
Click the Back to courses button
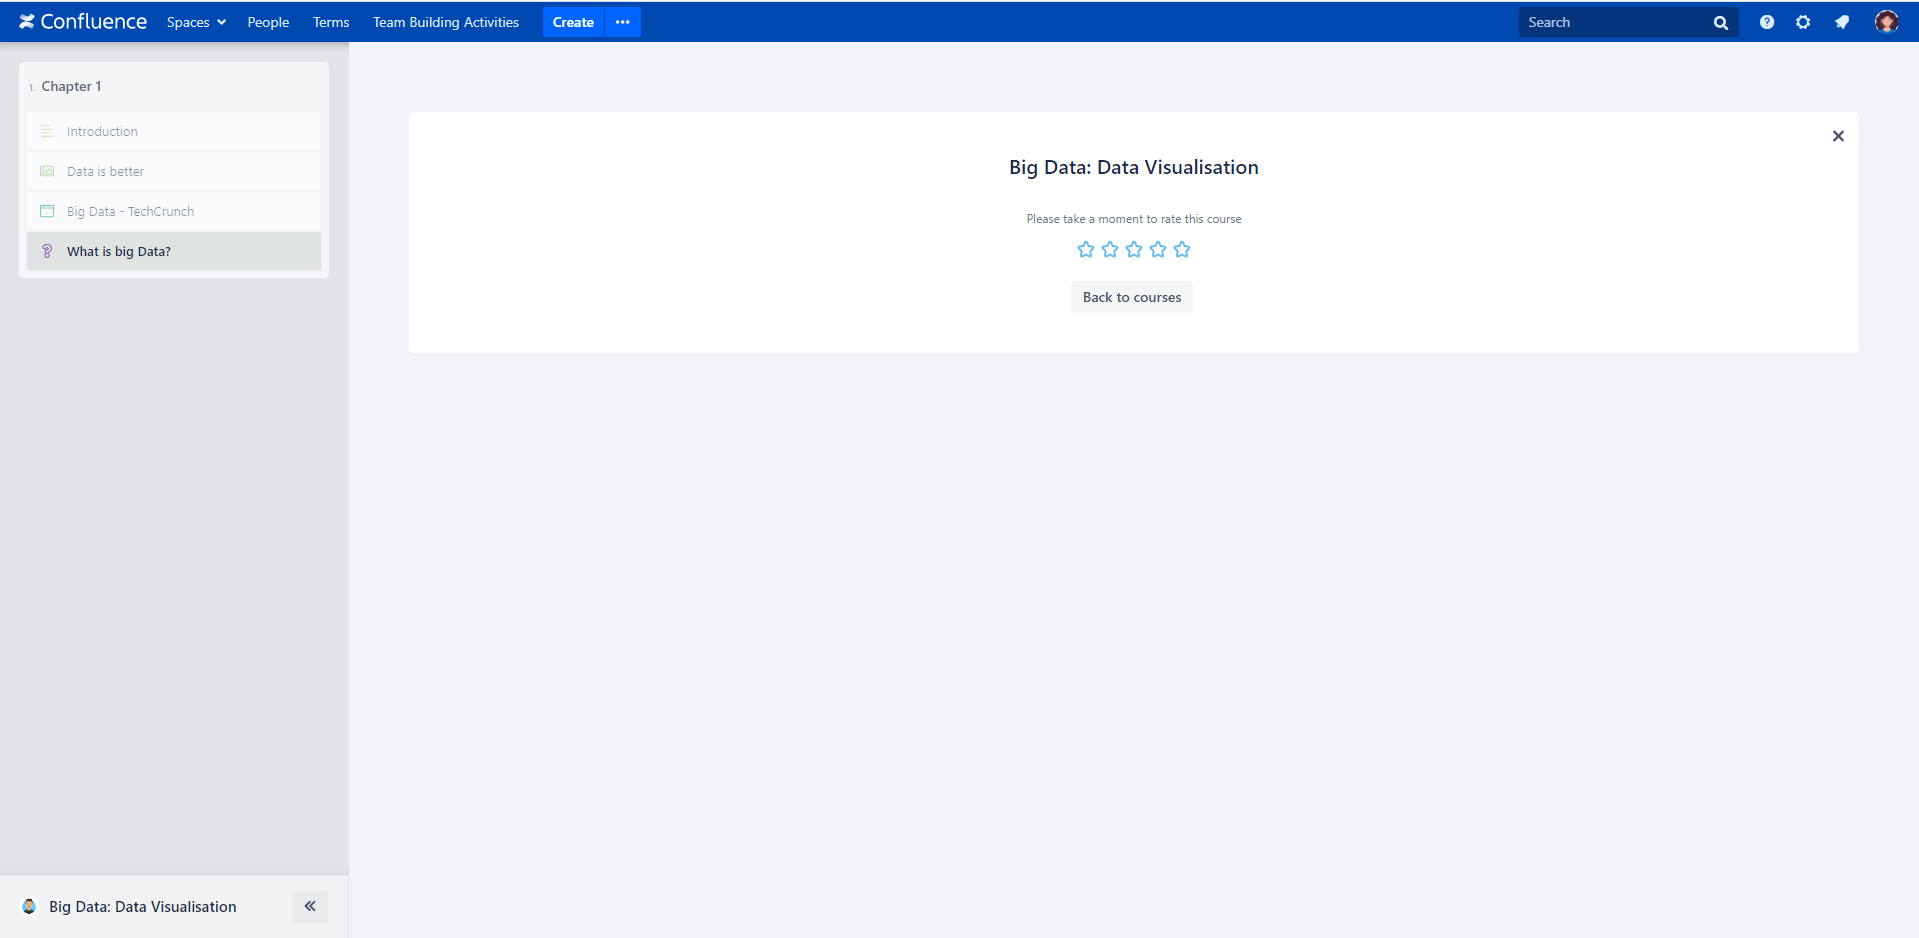tap(1131, 297)
